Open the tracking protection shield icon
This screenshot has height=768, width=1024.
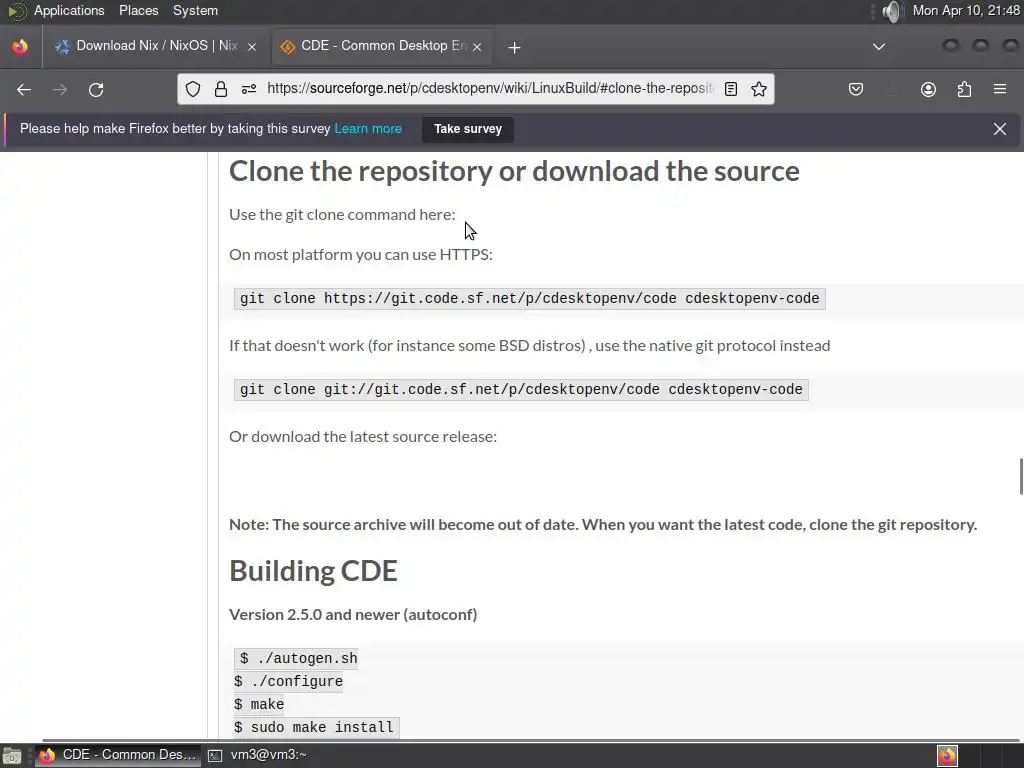point(193,89)
